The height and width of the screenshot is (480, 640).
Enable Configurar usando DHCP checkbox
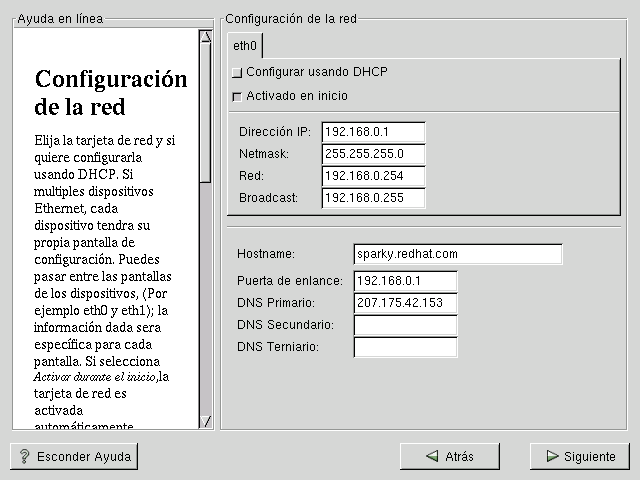click(237, 73)
